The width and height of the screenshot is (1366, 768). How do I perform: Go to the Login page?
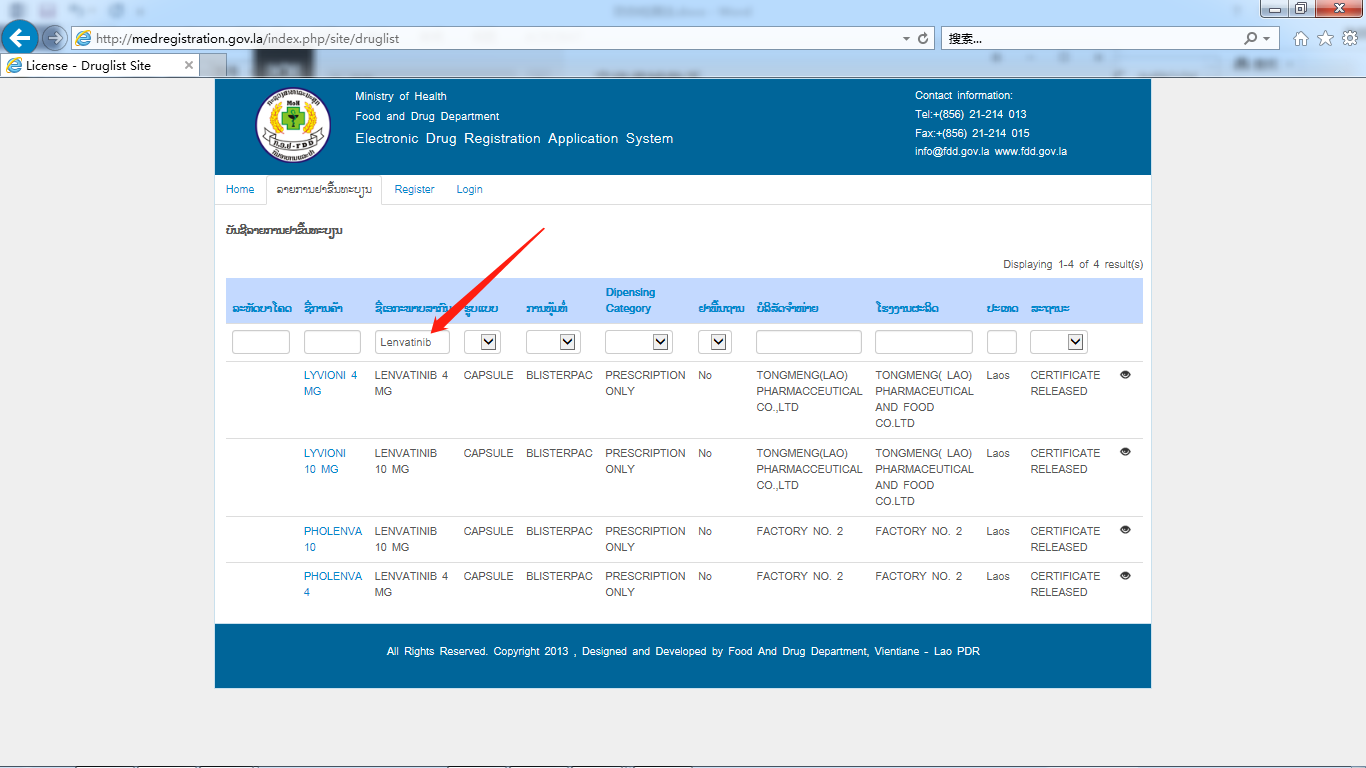469,189
